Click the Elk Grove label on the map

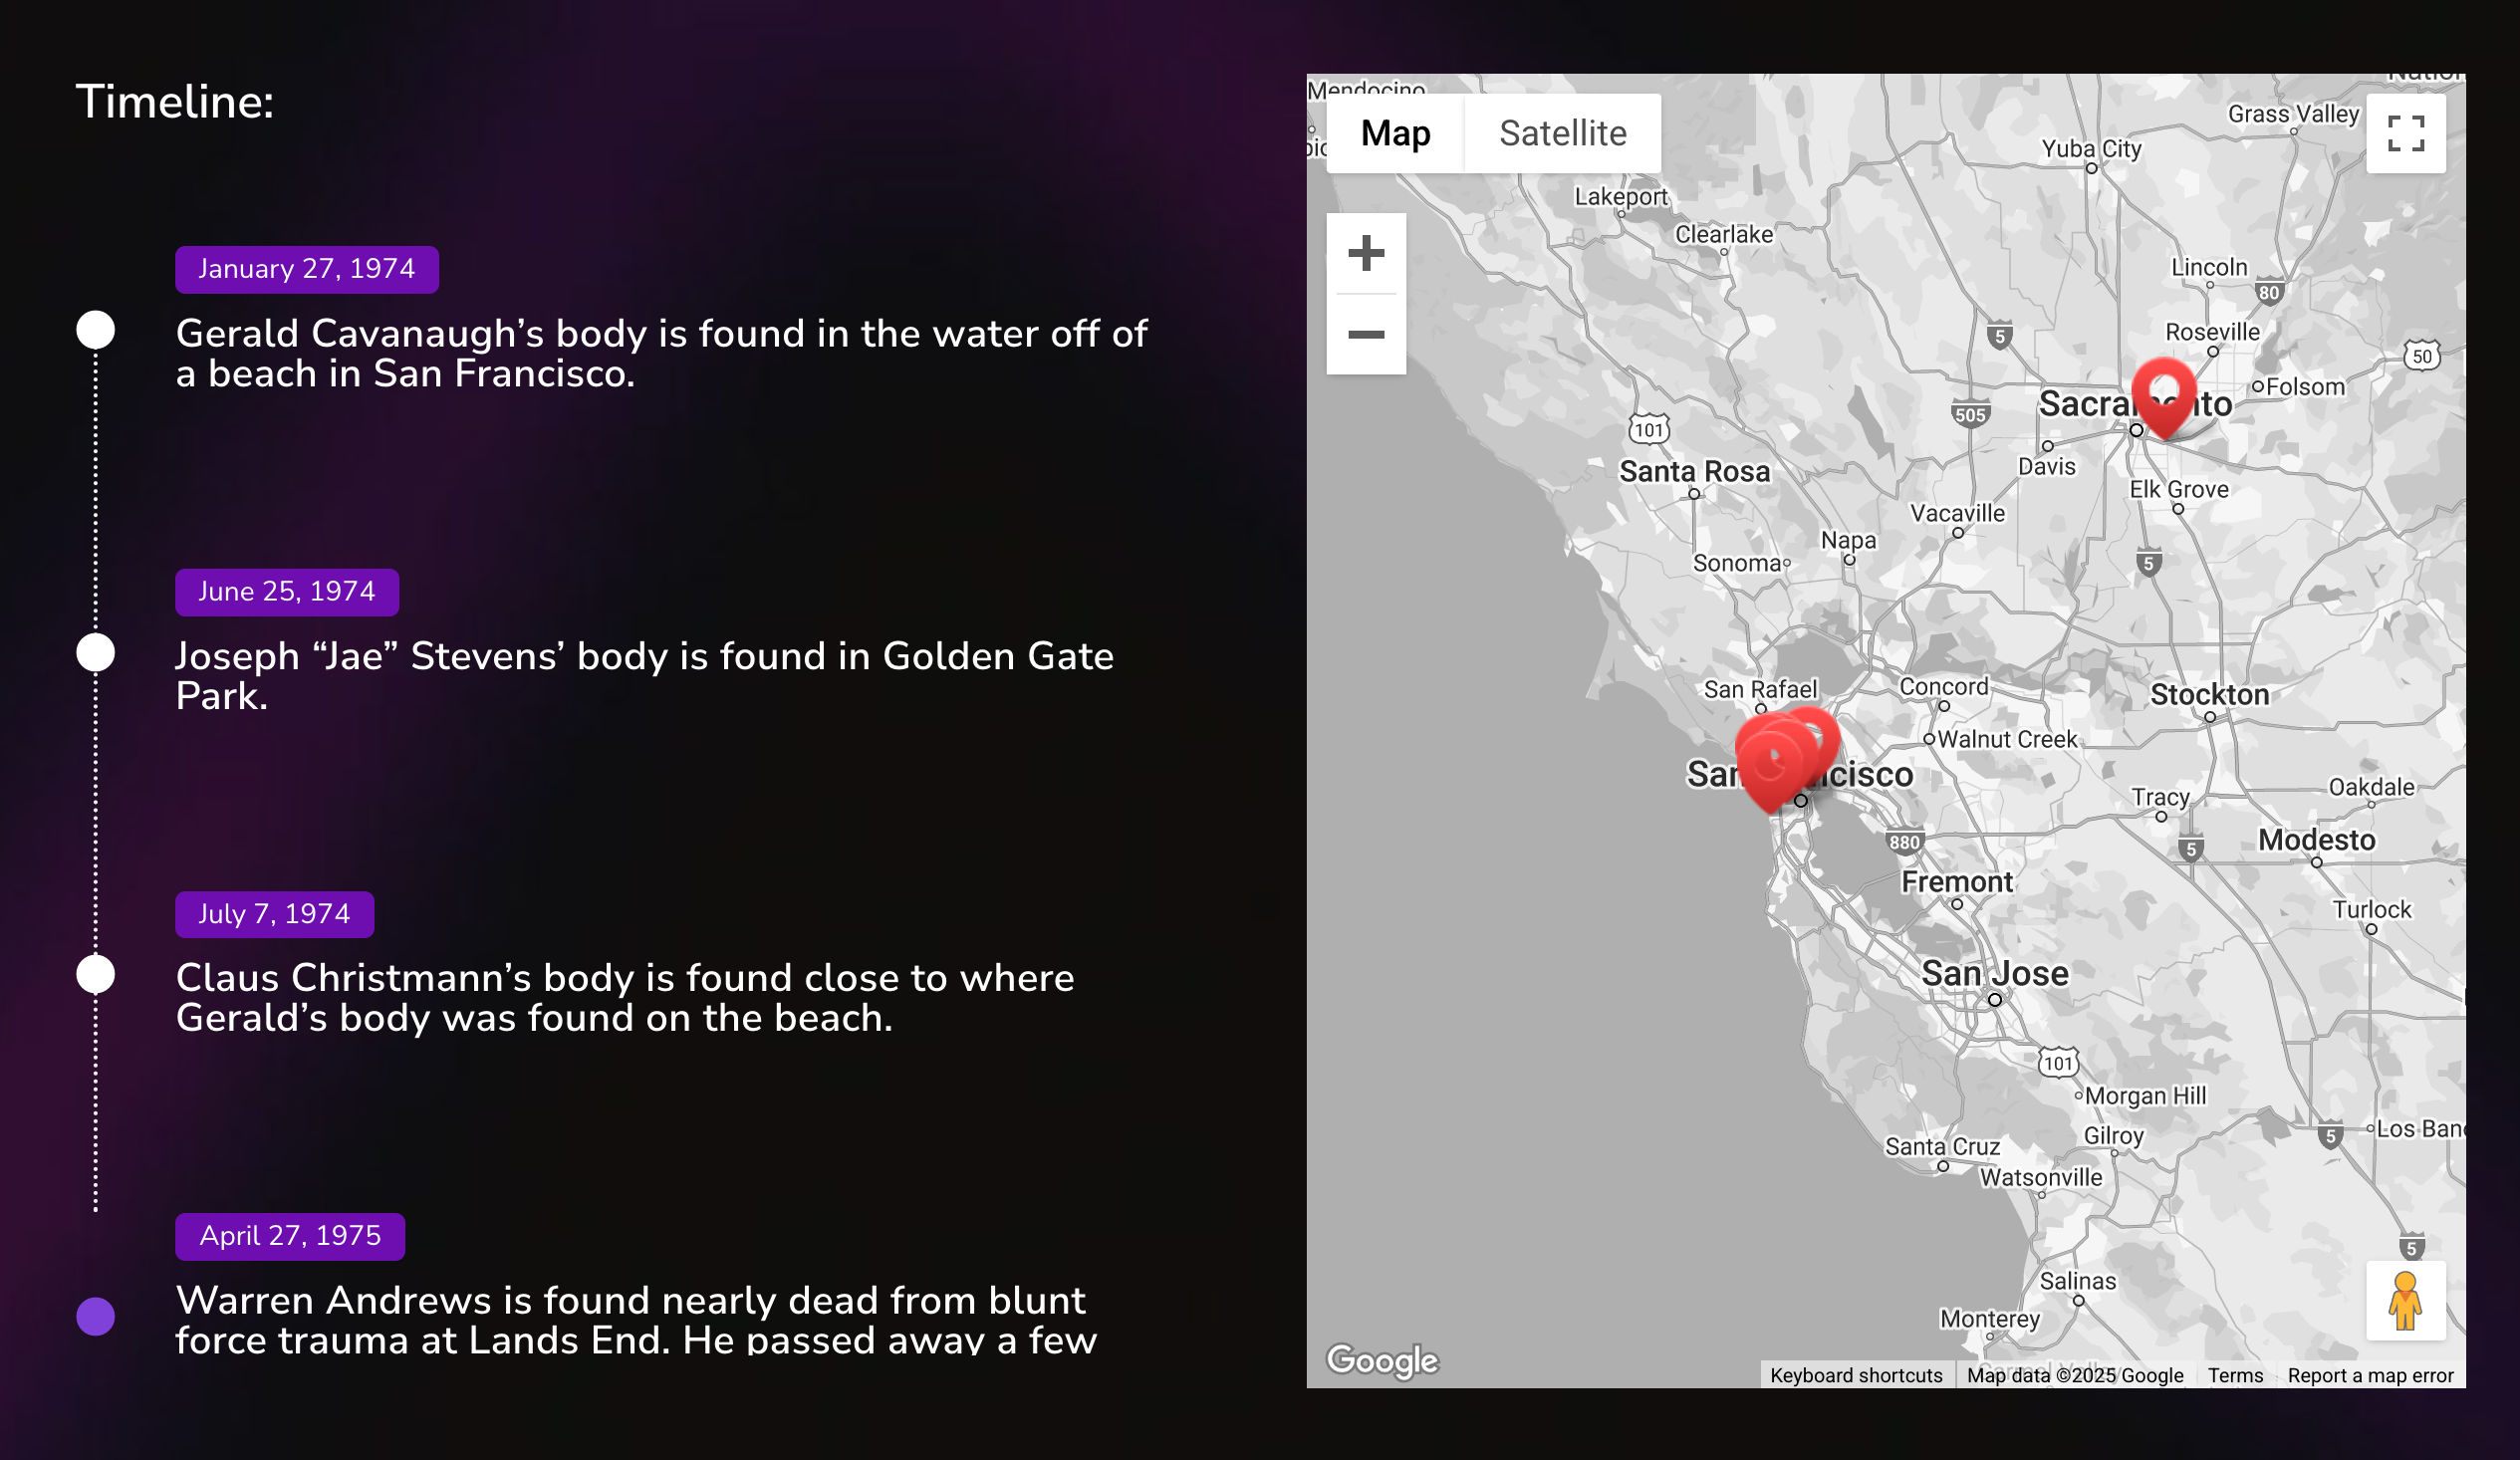click(x=2179, y=489)
